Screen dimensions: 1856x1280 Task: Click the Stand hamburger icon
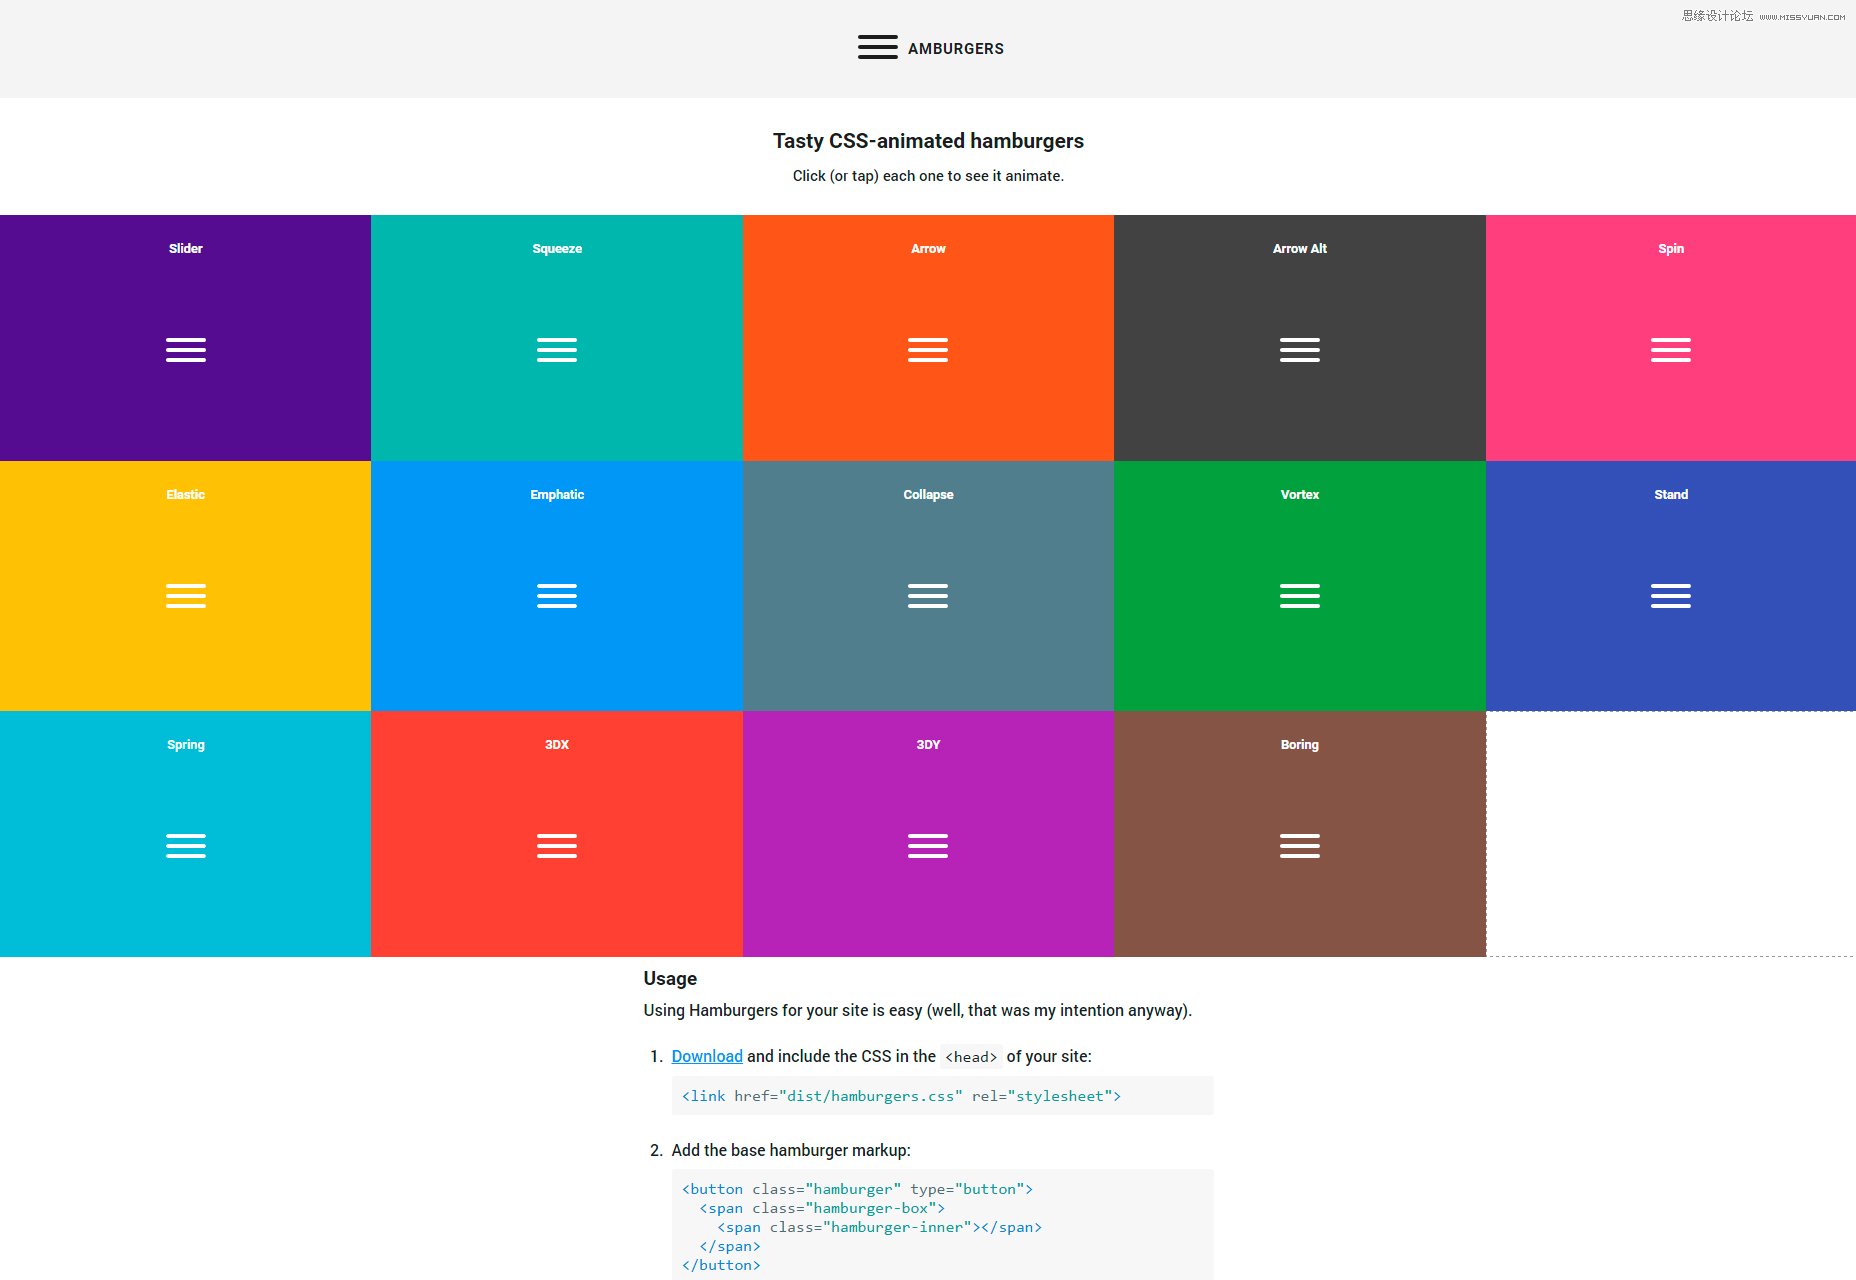(1671, 596)
